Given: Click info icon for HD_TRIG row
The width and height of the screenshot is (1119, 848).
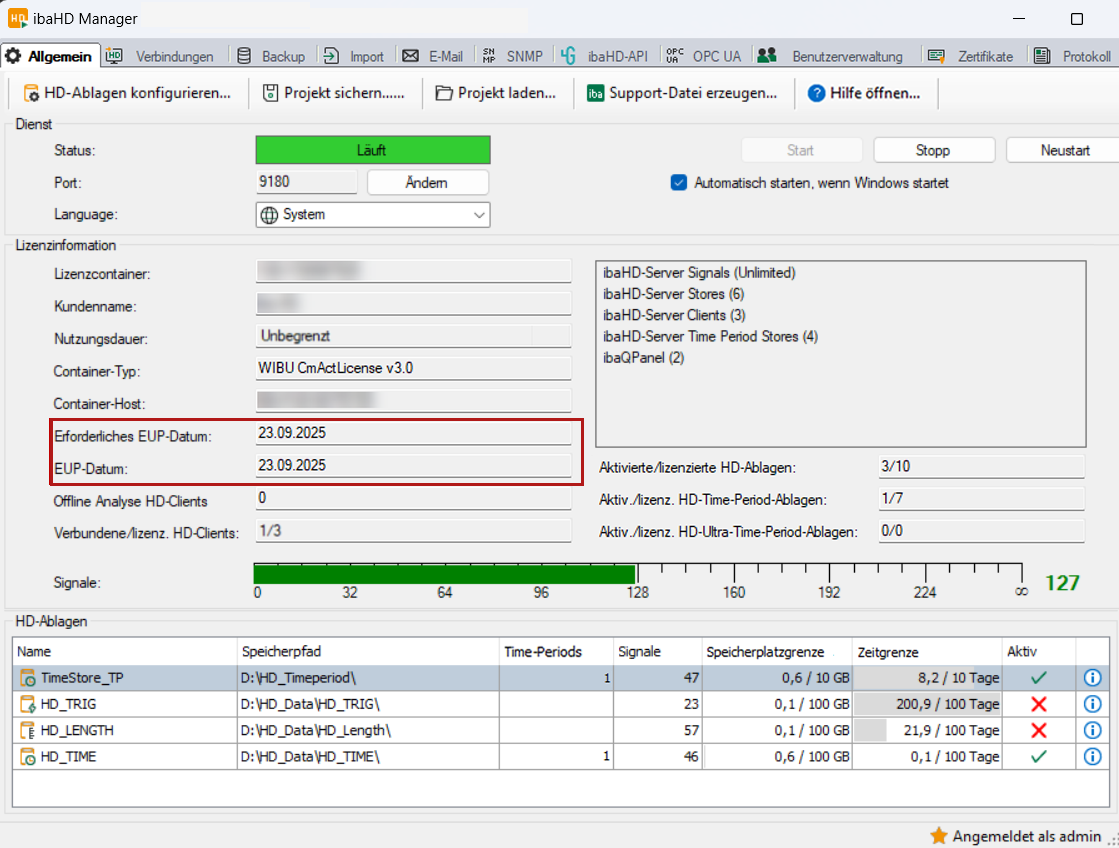Looking at the screenshot, I should [x=1092, y=704].
